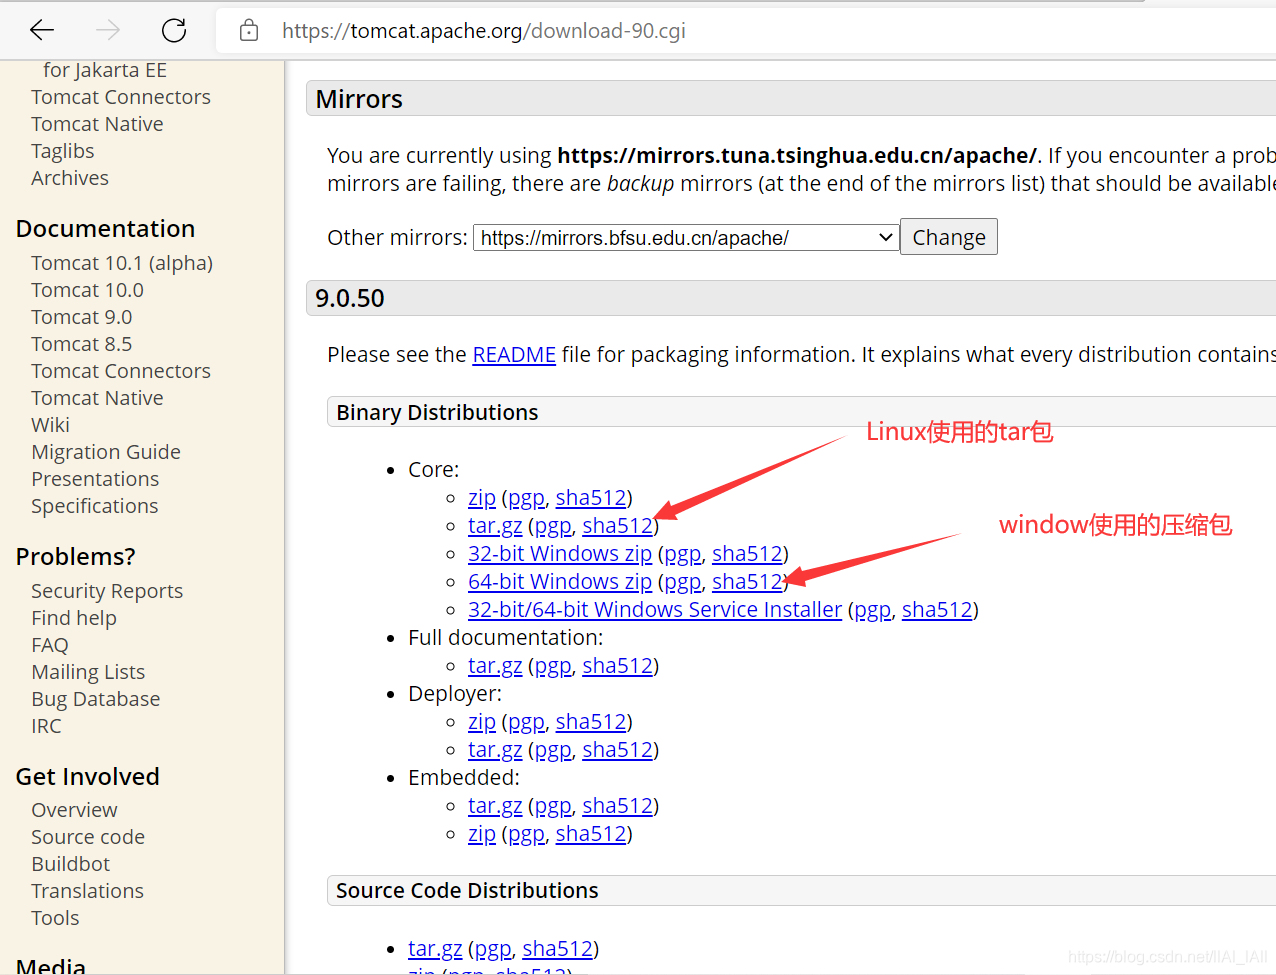
Task: Open Bug Database link
Action: pyautogui.click(x=96, y=699)
